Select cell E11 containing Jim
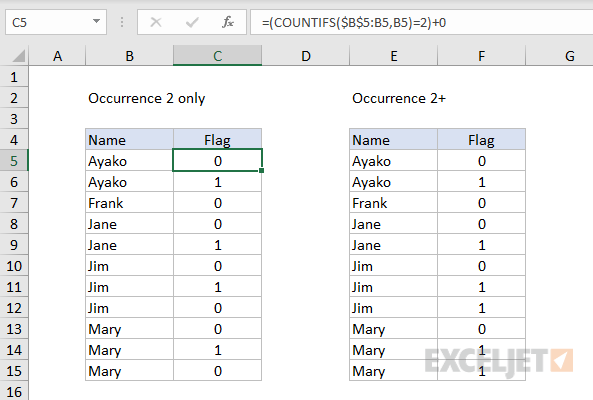Viewport: 593px width, 400px height. 394,287
